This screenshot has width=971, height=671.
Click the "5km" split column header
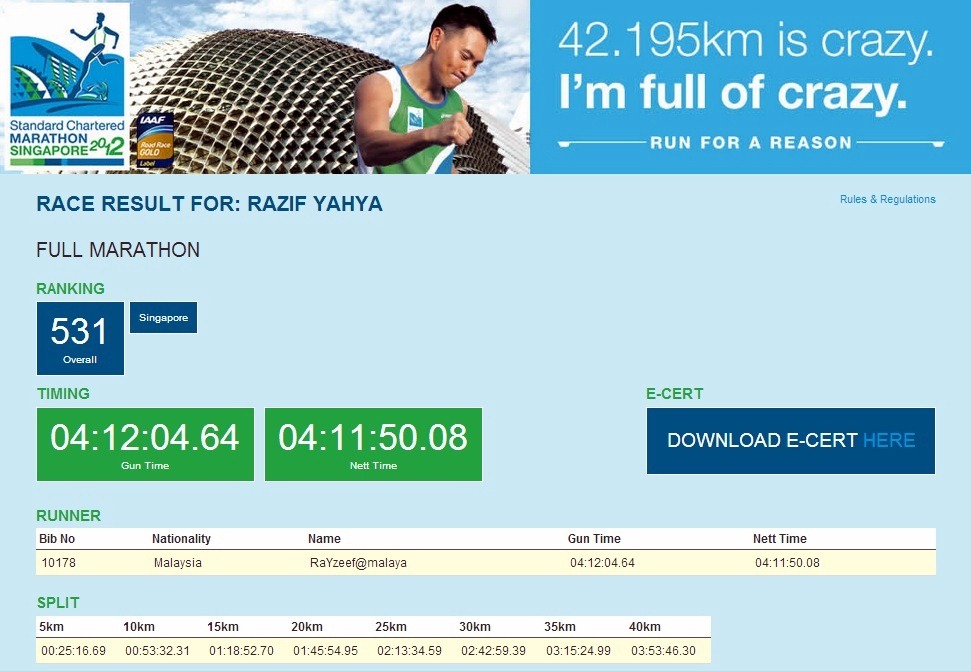pos(51,626)
